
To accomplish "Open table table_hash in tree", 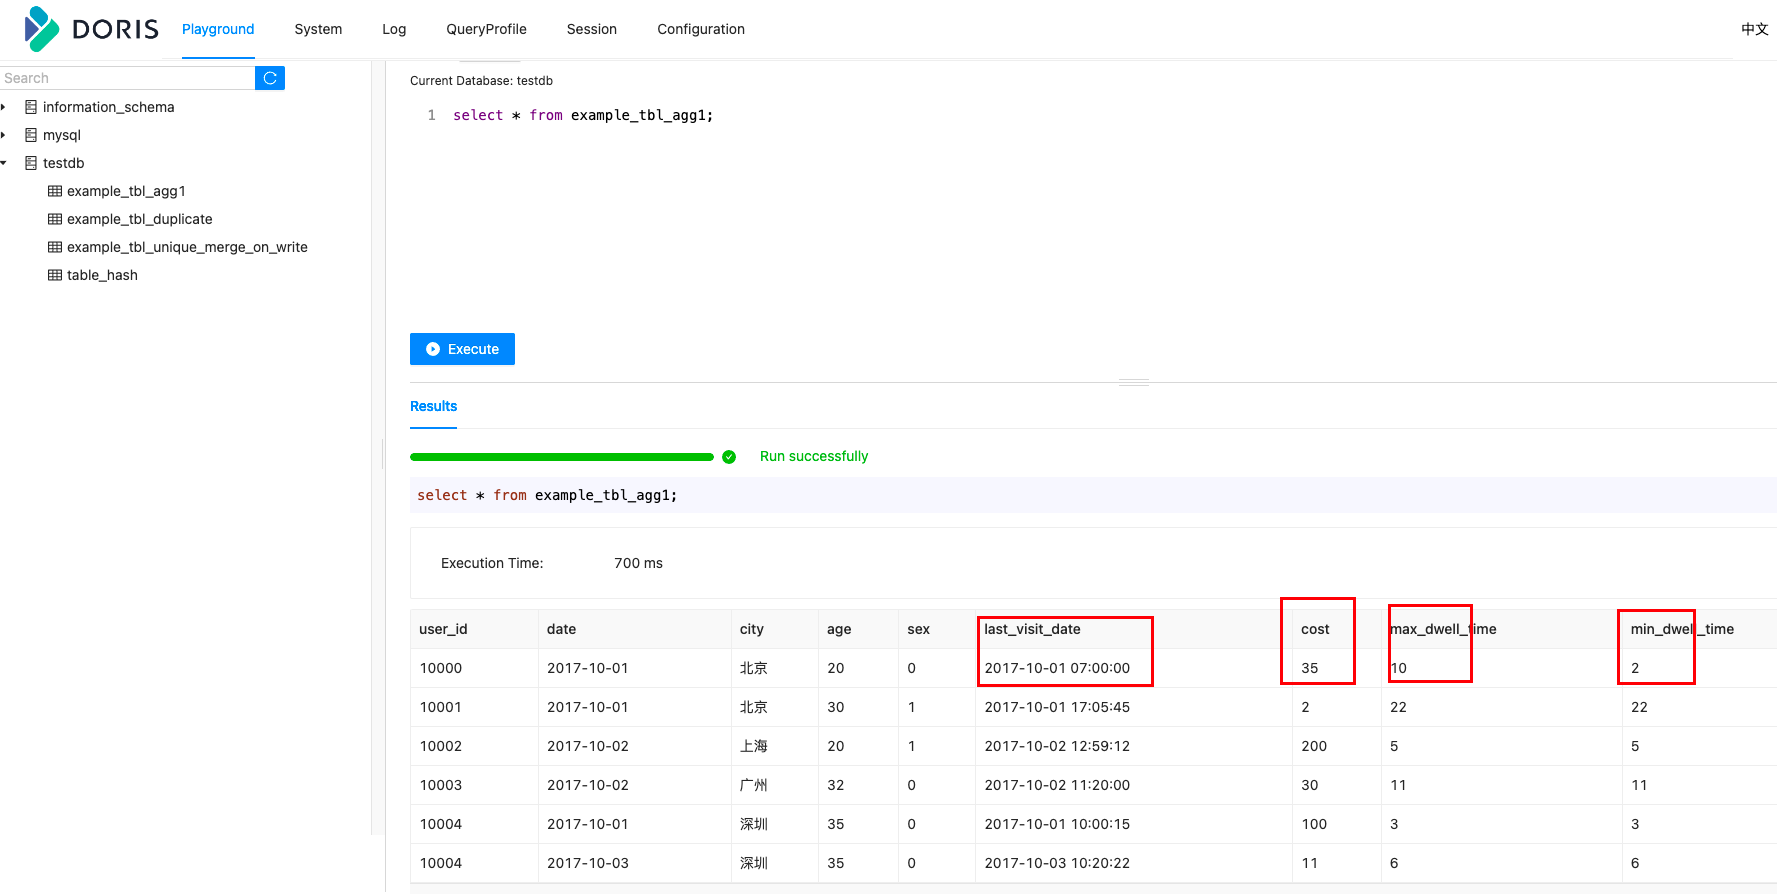I will pos(102,275).
